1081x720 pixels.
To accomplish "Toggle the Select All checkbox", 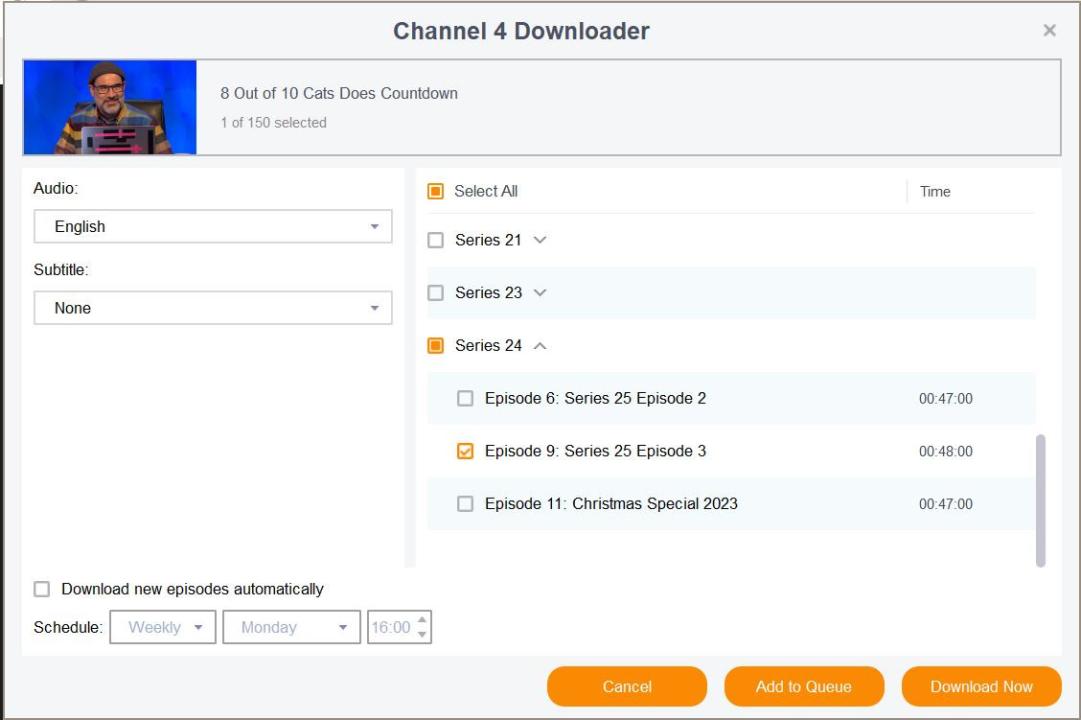I will [x=435, y=191].
